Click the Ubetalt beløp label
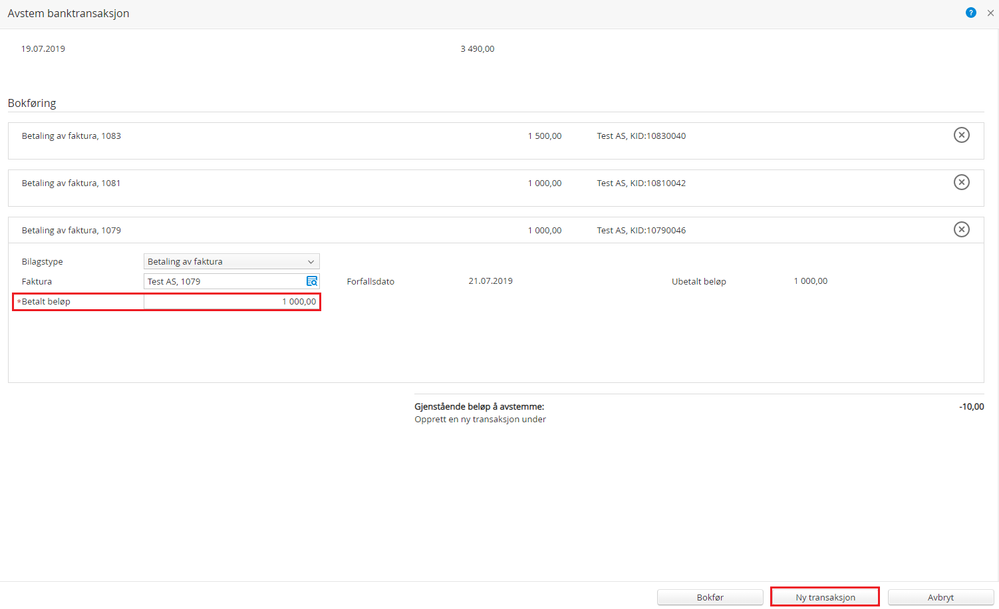Image resolution: width=999 pixels, height=609 pixels. coord(698,281)
